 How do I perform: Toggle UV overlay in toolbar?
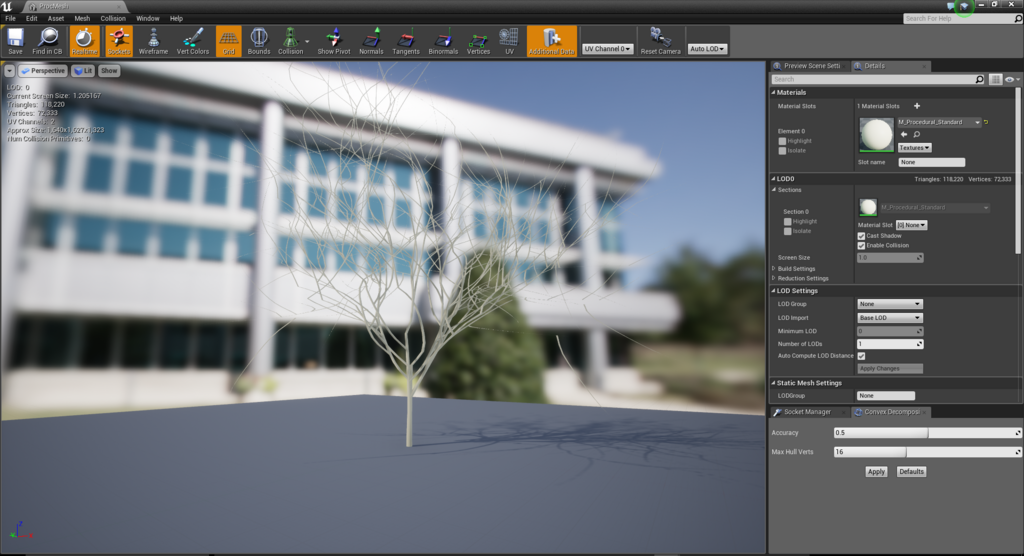point(509,41)
